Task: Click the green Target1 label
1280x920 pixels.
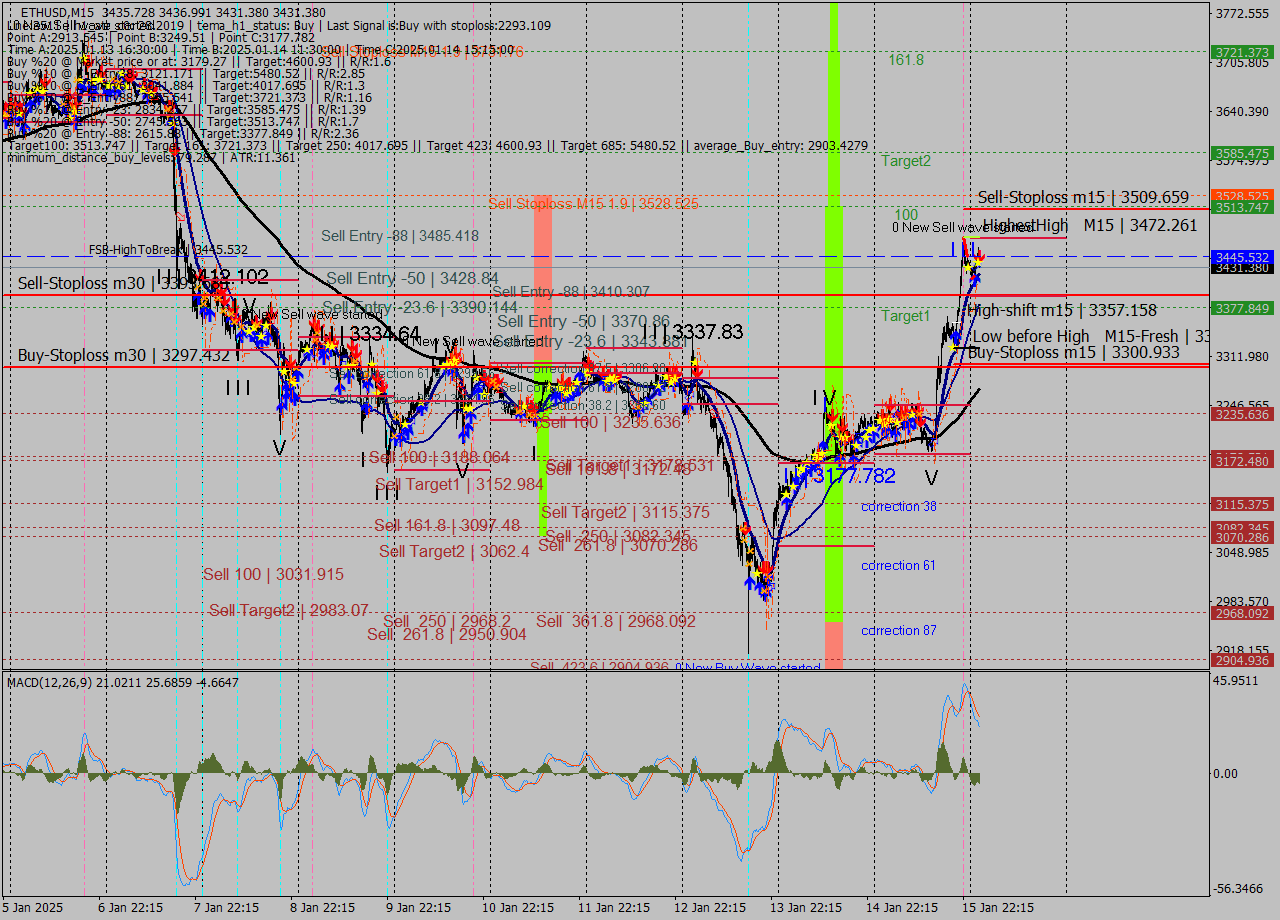Action: pyautogui.click(x=905, y=316)
